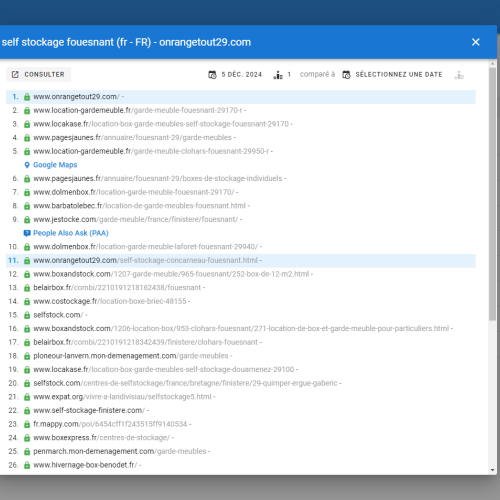Click result 7 dolmenbox fouesnant-29170
This screenshot has height=500, width=500.
point(134,192)
